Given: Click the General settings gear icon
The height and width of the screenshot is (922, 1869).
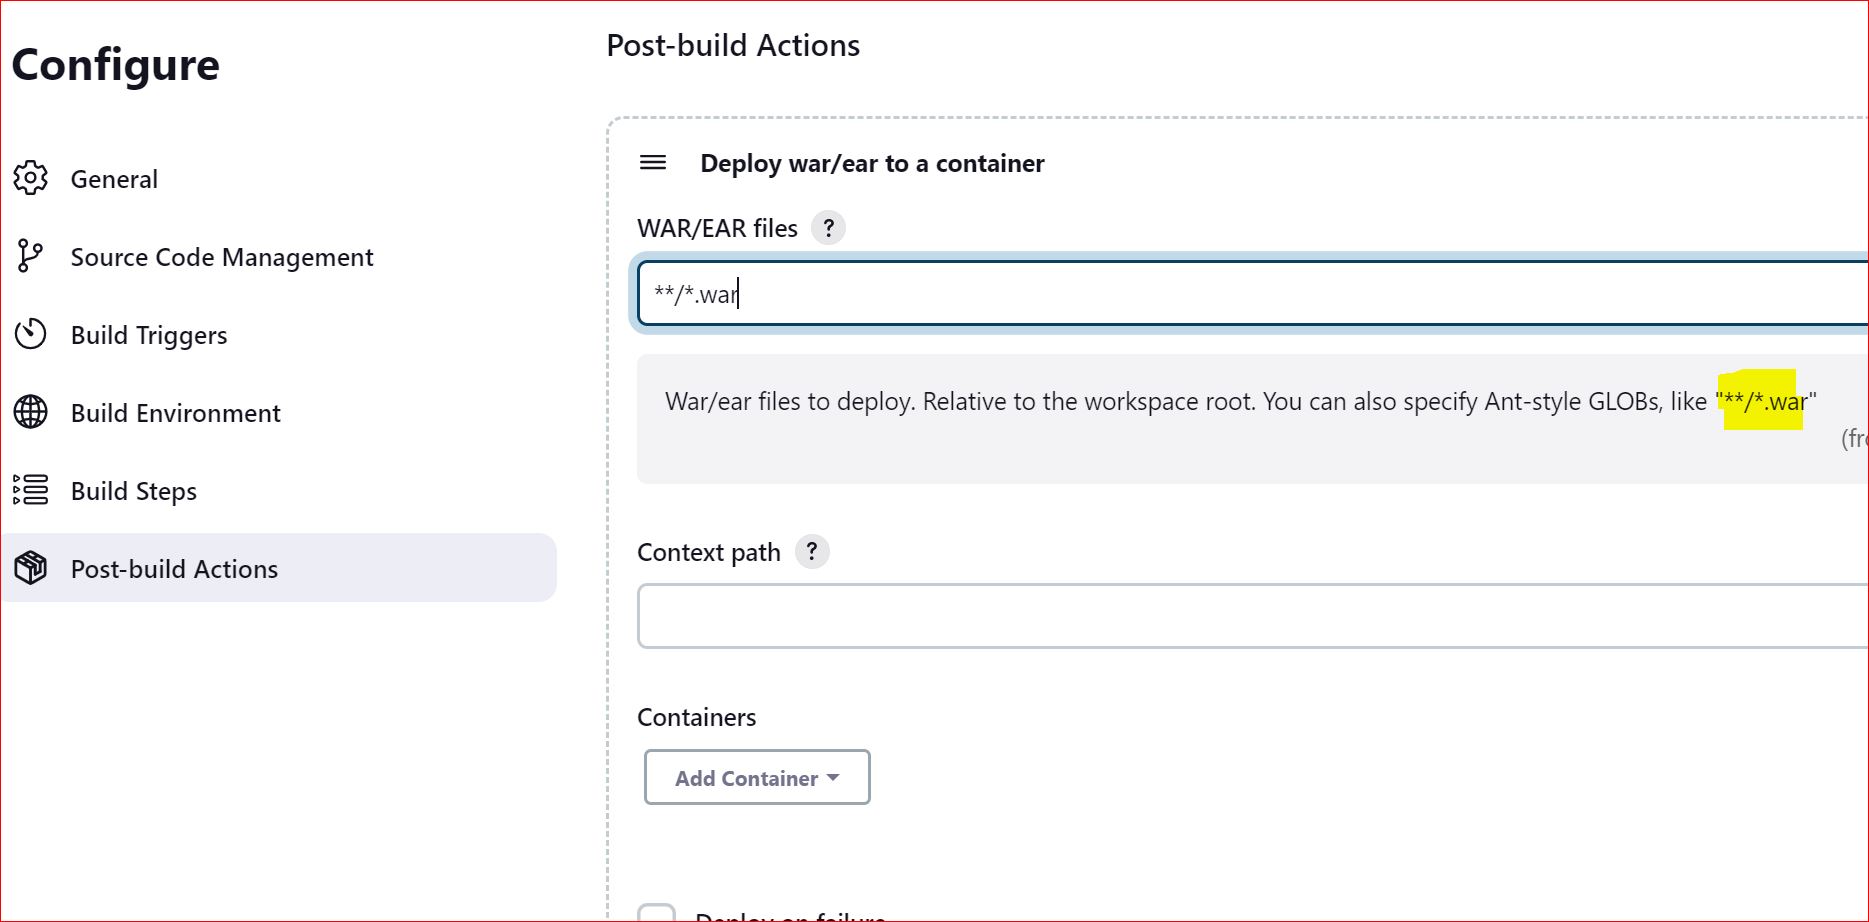Looking at the screenshot, I should click(x=30, y=178).
